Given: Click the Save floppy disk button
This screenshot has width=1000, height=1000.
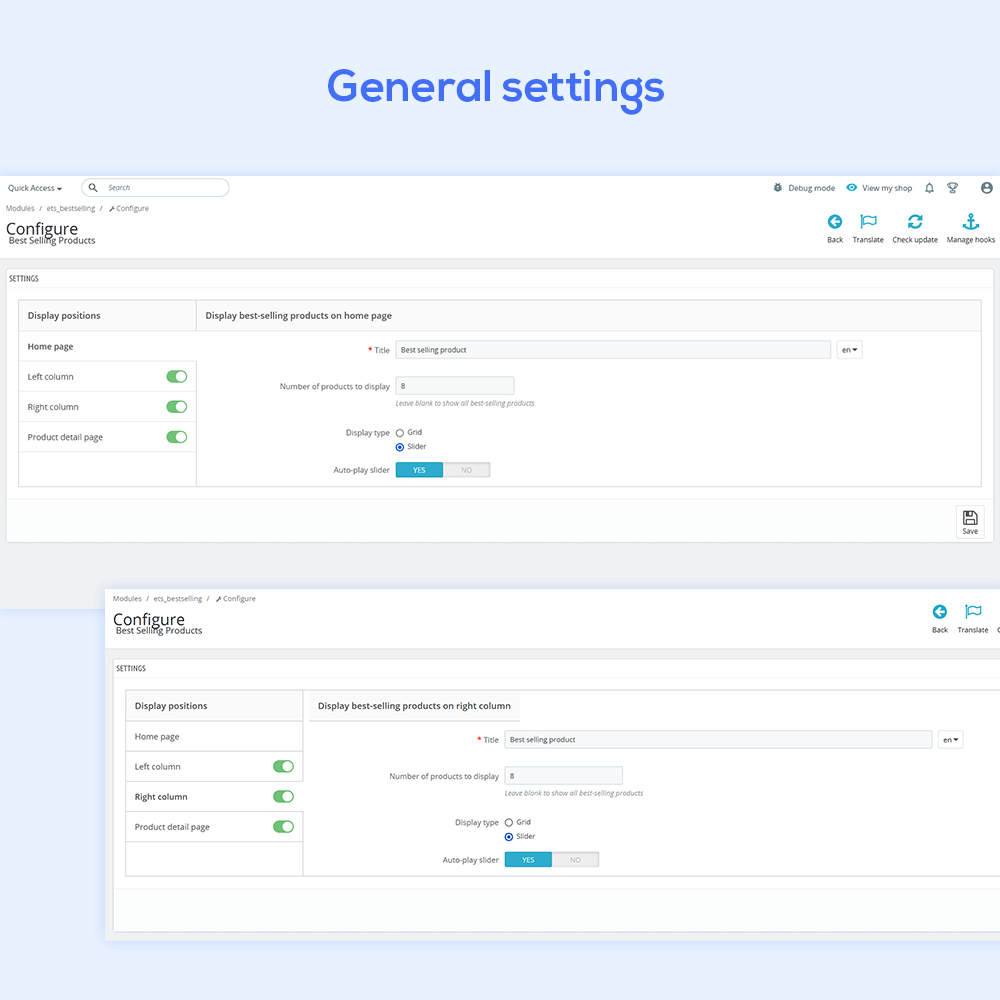Looking at the screenshot, I should click(970, 522).
